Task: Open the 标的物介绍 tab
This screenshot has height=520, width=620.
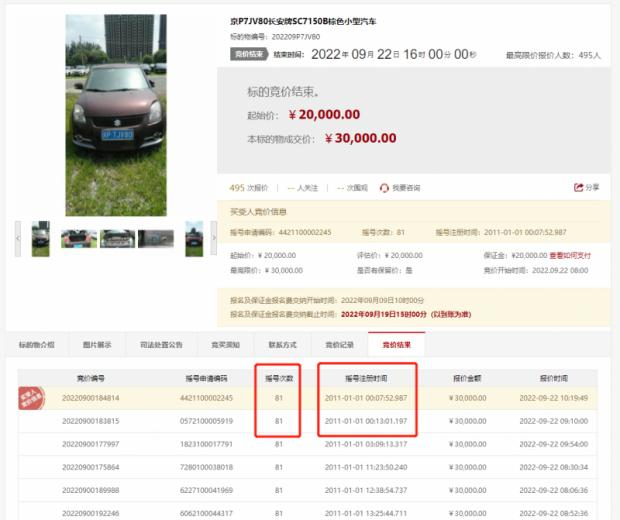Action: (x=37, y=345)
